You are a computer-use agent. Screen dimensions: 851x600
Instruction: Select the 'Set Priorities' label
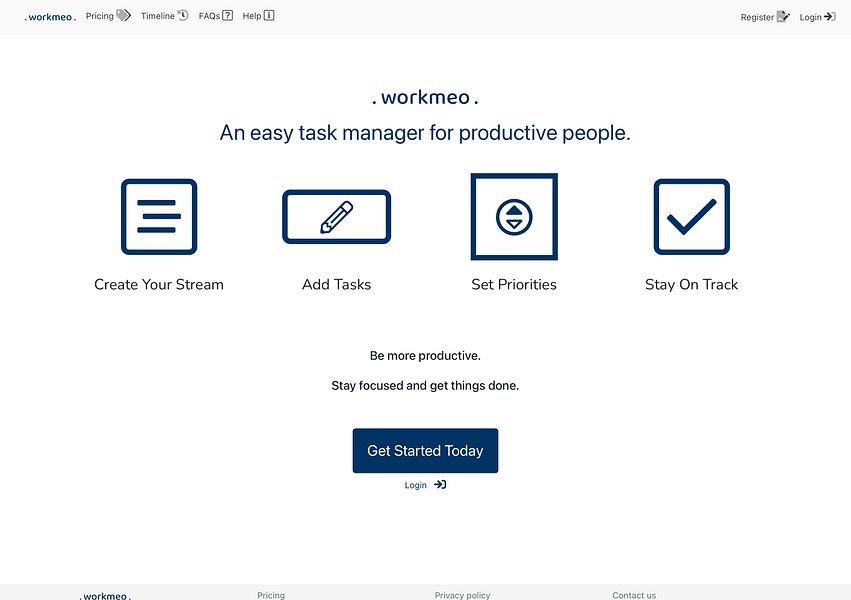(514, 284)
